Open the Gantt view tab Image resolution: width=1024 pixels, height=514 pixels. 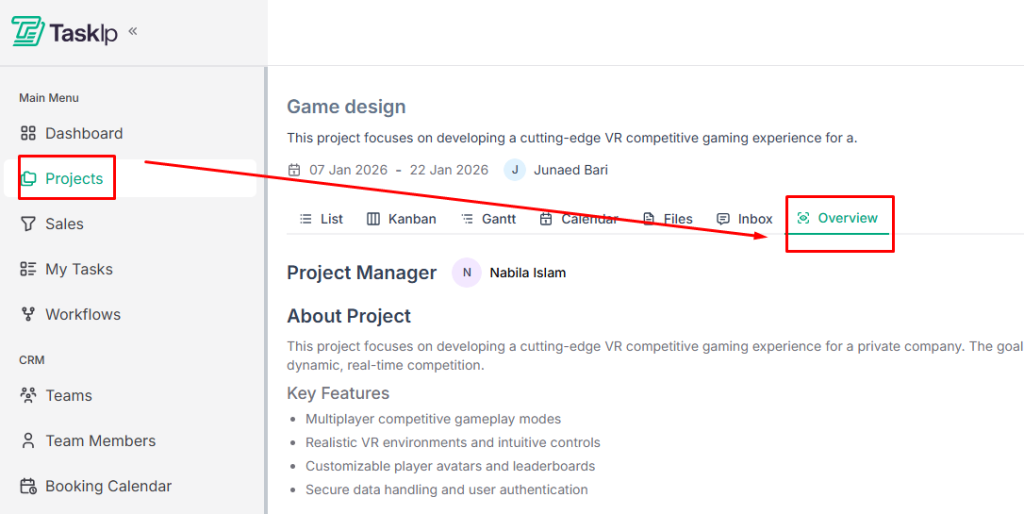488,219
